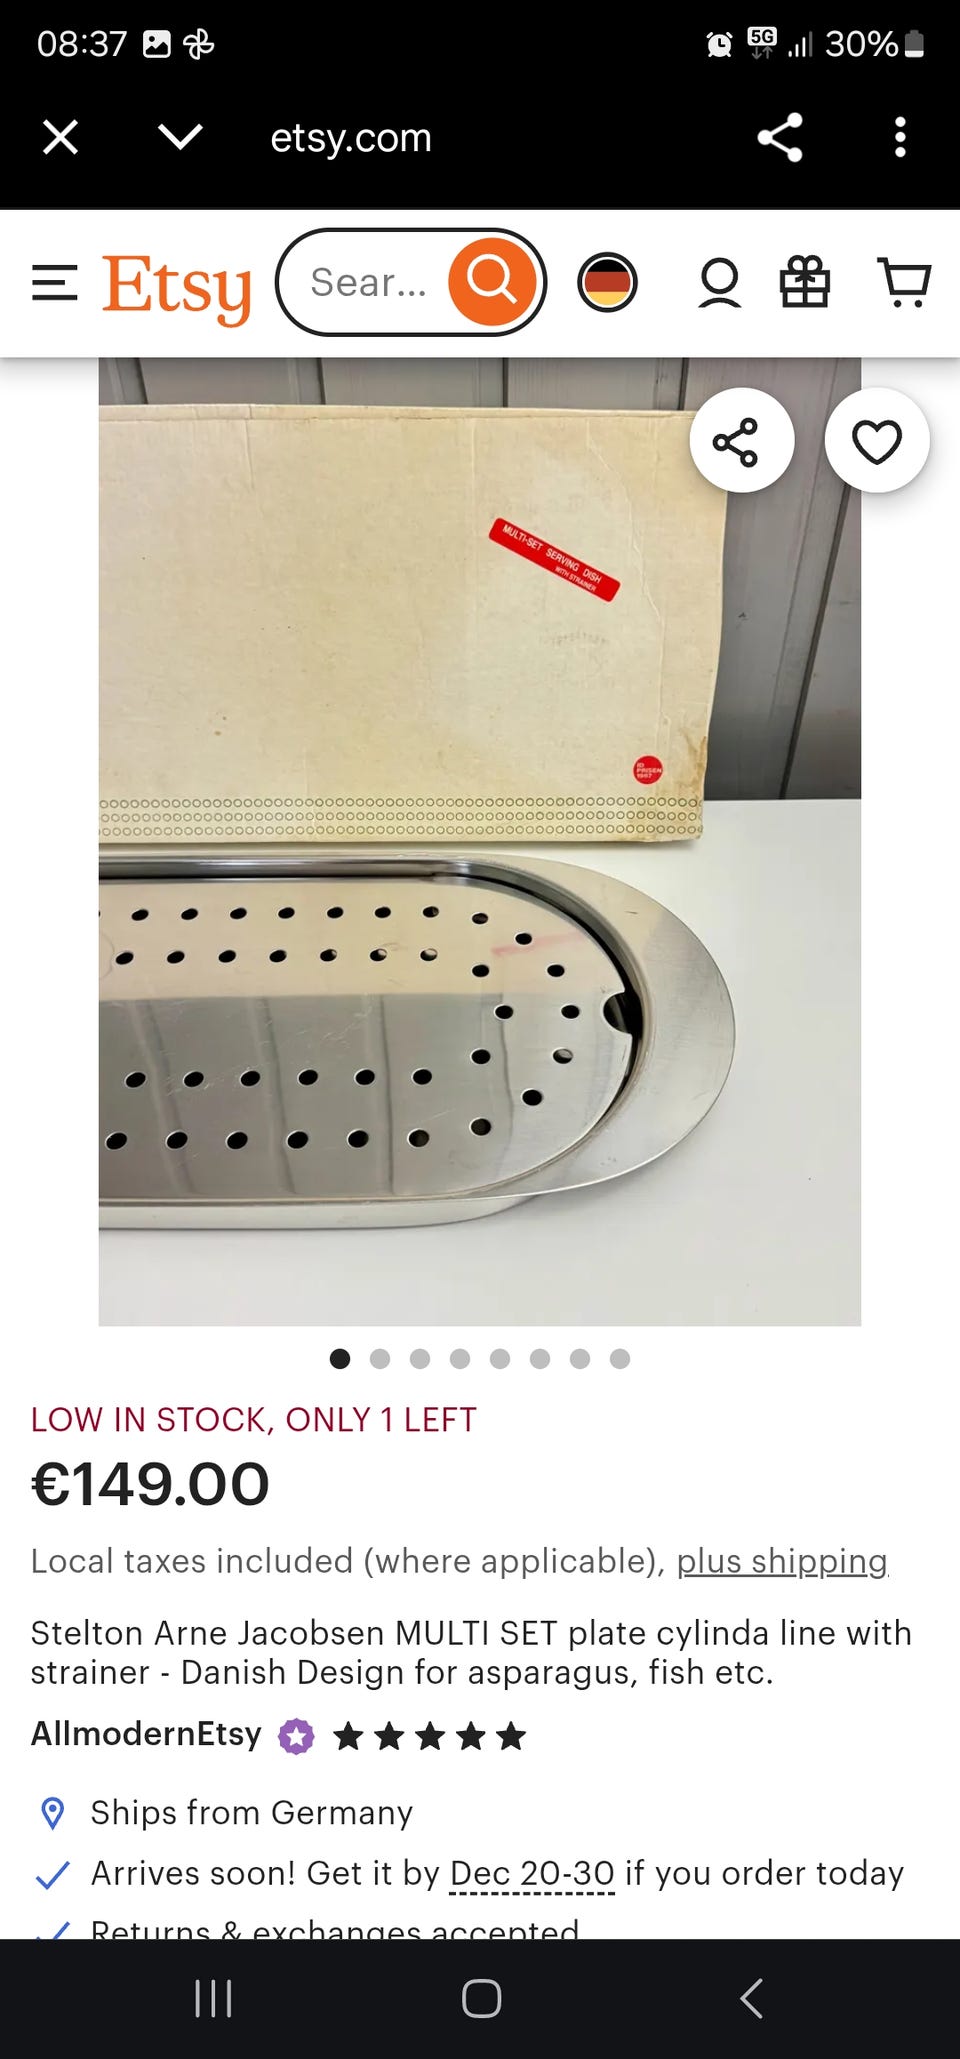Tap the Dec 20-30 delivery estimate
Image resolution: width=960 pixels, height=2059 pixels.
532,1873
